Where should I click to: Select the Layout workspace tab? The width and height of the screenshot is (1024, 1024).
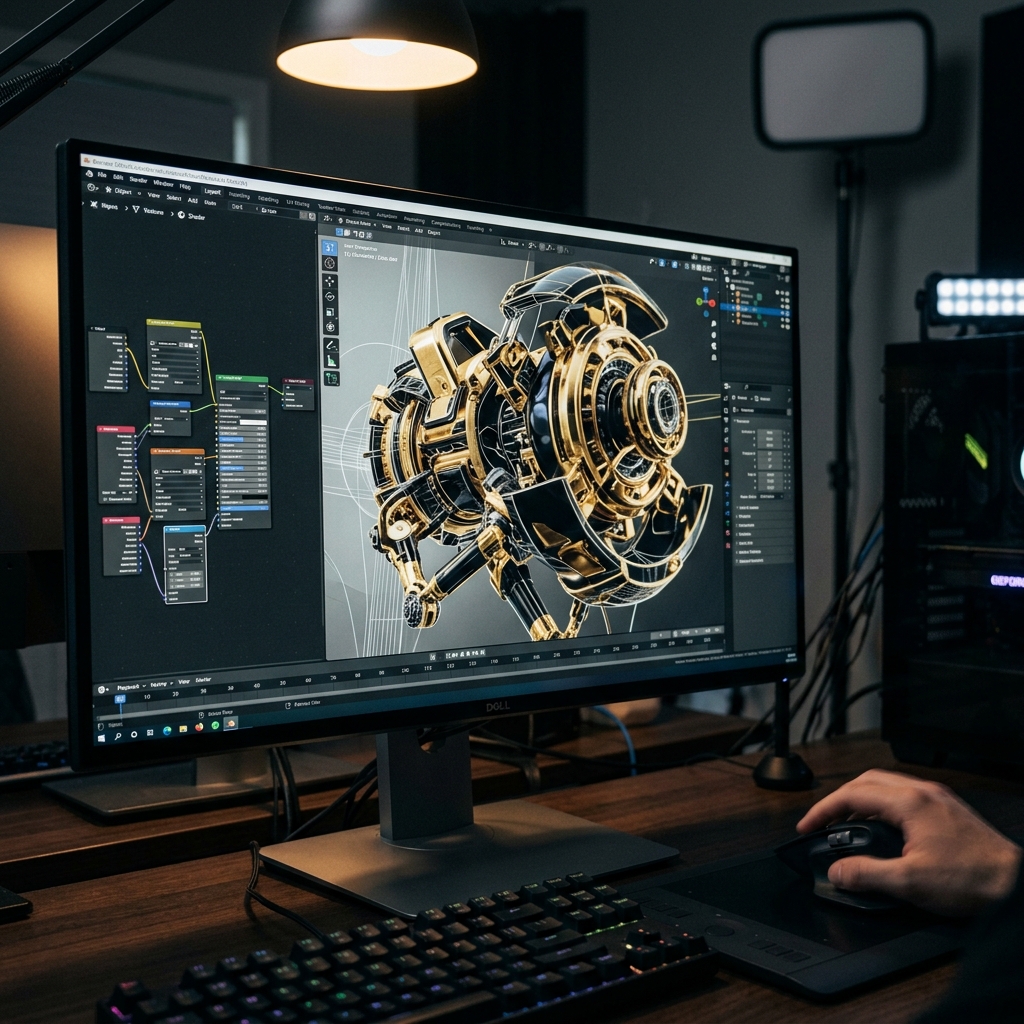coord(212,191)
